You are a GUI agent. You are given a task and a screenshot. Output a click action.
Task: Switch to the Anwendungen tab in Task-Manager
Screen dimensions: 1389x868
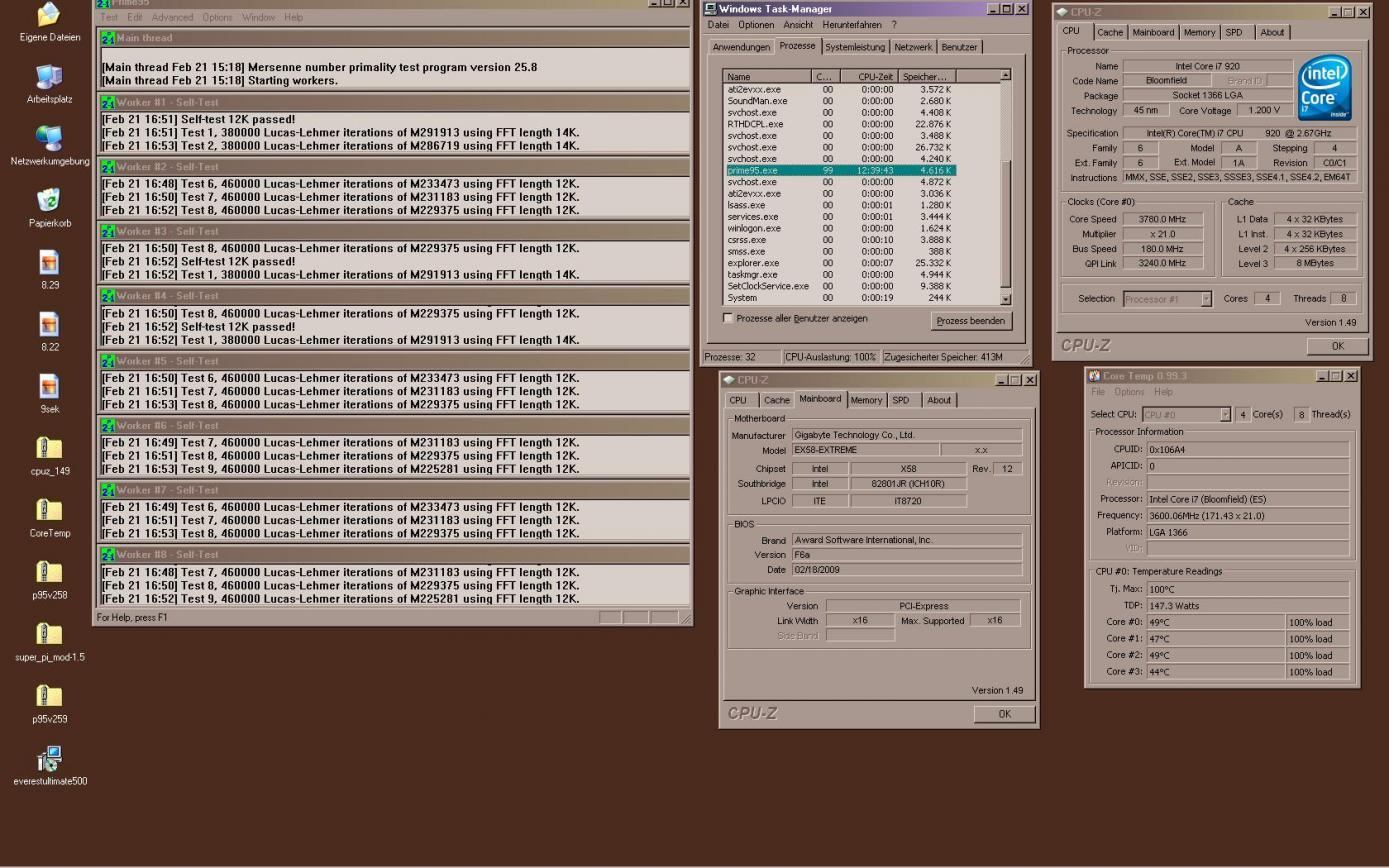click(x=741, y=47)
